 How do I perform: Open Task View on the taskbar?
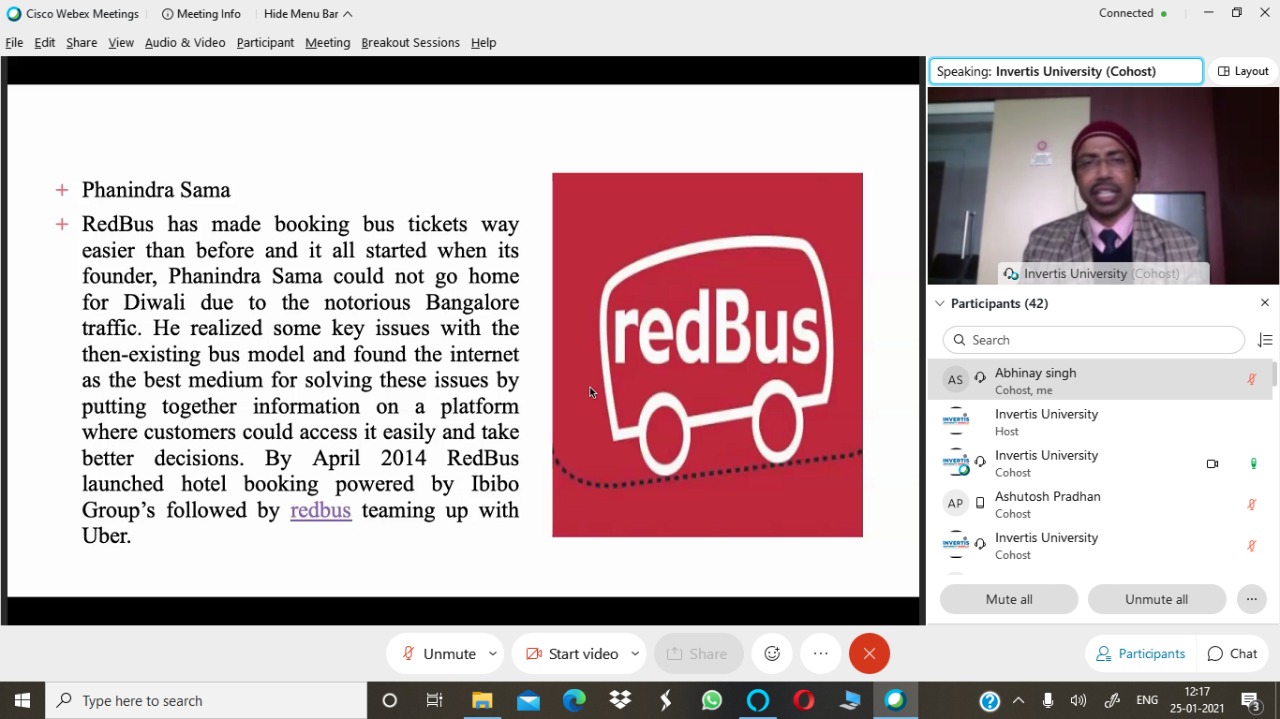(435, 700)
